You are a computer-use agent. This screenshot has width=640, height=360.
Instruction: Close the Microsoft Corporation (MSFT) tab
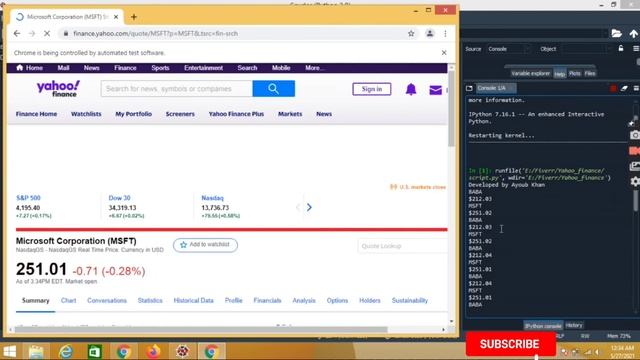tap(116, 17)
